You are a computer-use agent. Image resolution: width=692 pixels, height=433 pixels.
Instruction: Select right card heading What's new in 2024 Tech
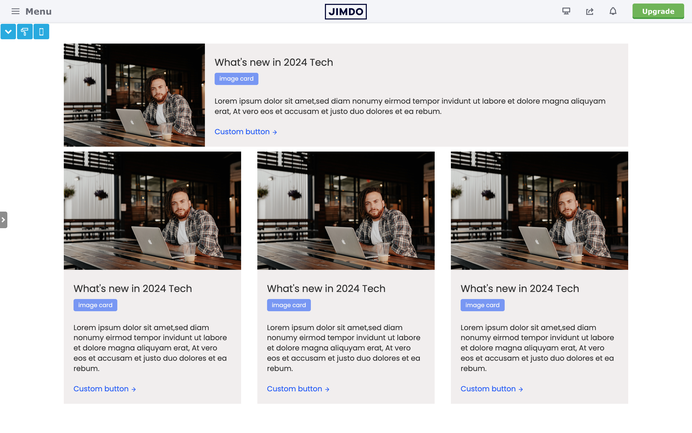pos(520,289)
